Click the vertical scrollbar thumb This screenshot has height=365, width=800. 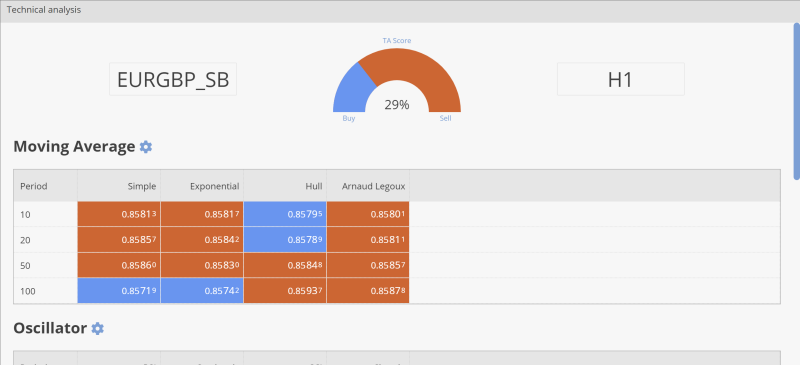pos(796,101)
